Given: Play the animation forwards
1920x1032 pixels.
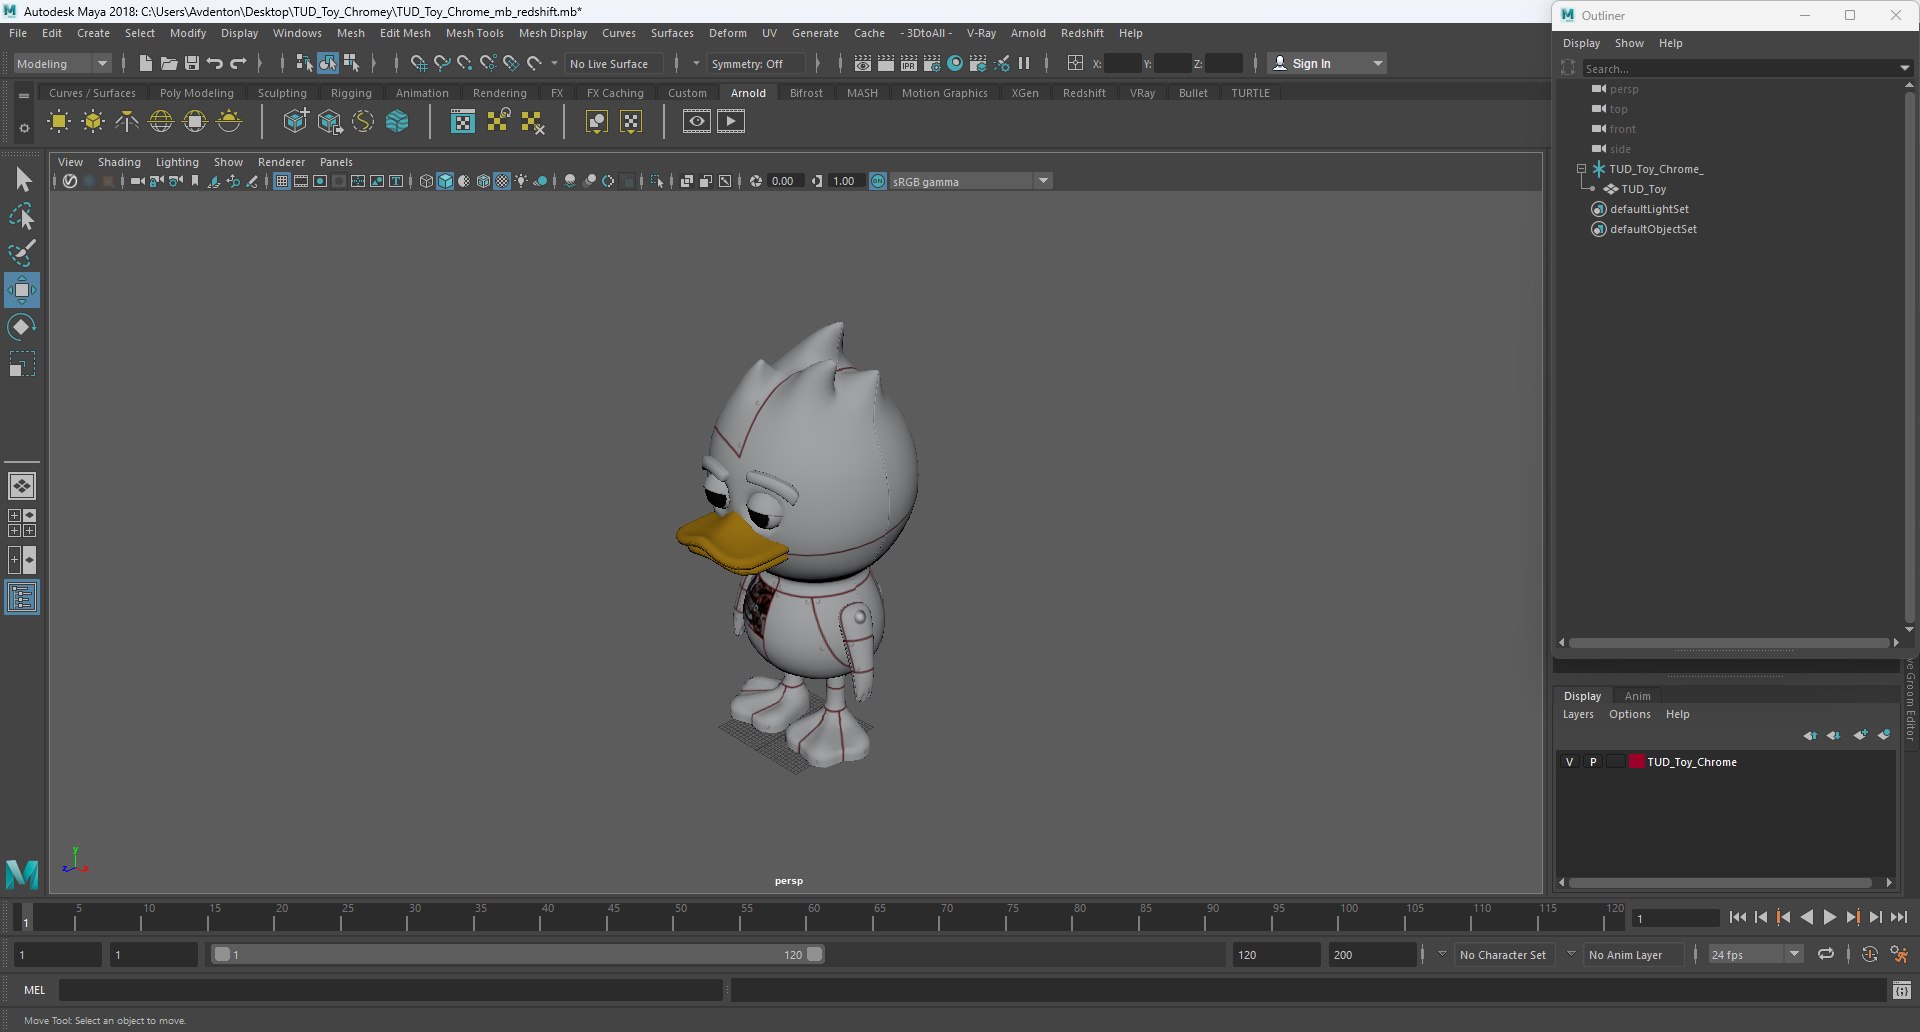Looking at the screenshot, I should [1829, 917].
